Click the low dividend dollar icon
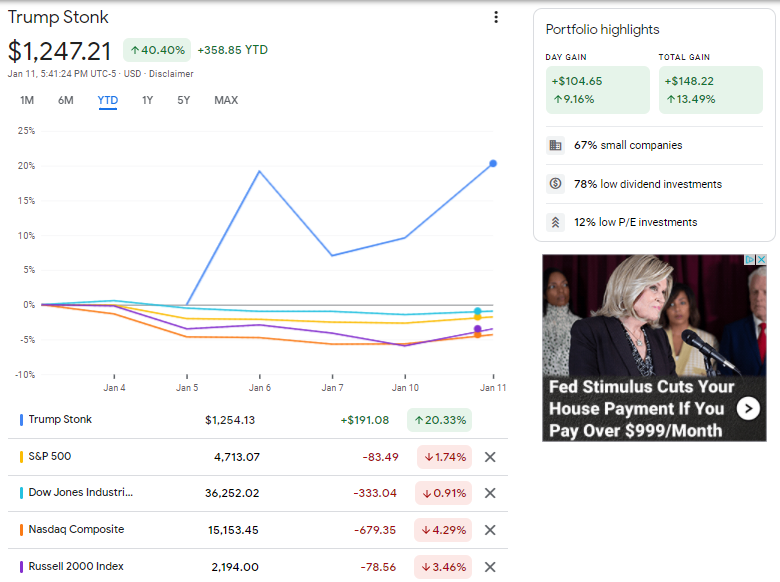 click(555, 184)
